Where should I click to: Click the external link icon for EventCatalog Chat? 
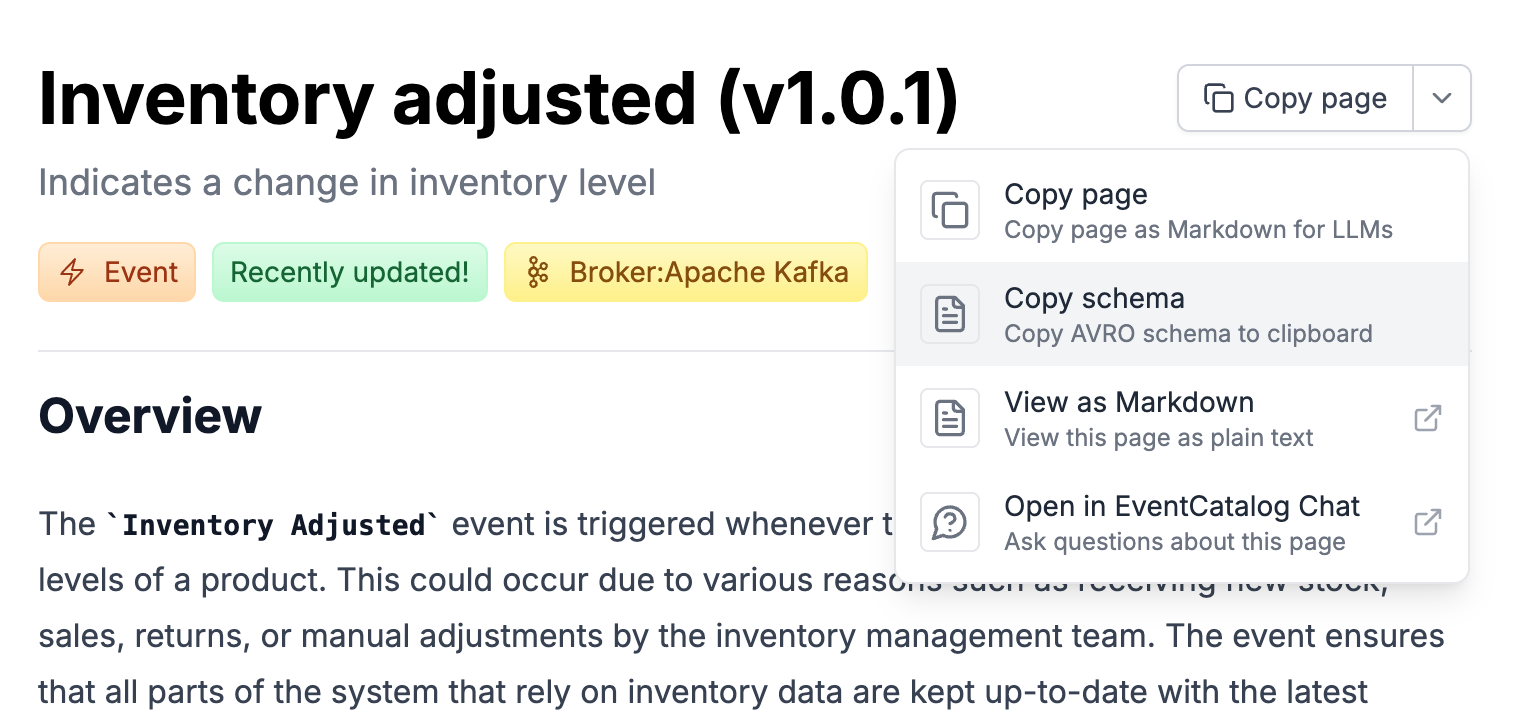[x=1428, y=521]
